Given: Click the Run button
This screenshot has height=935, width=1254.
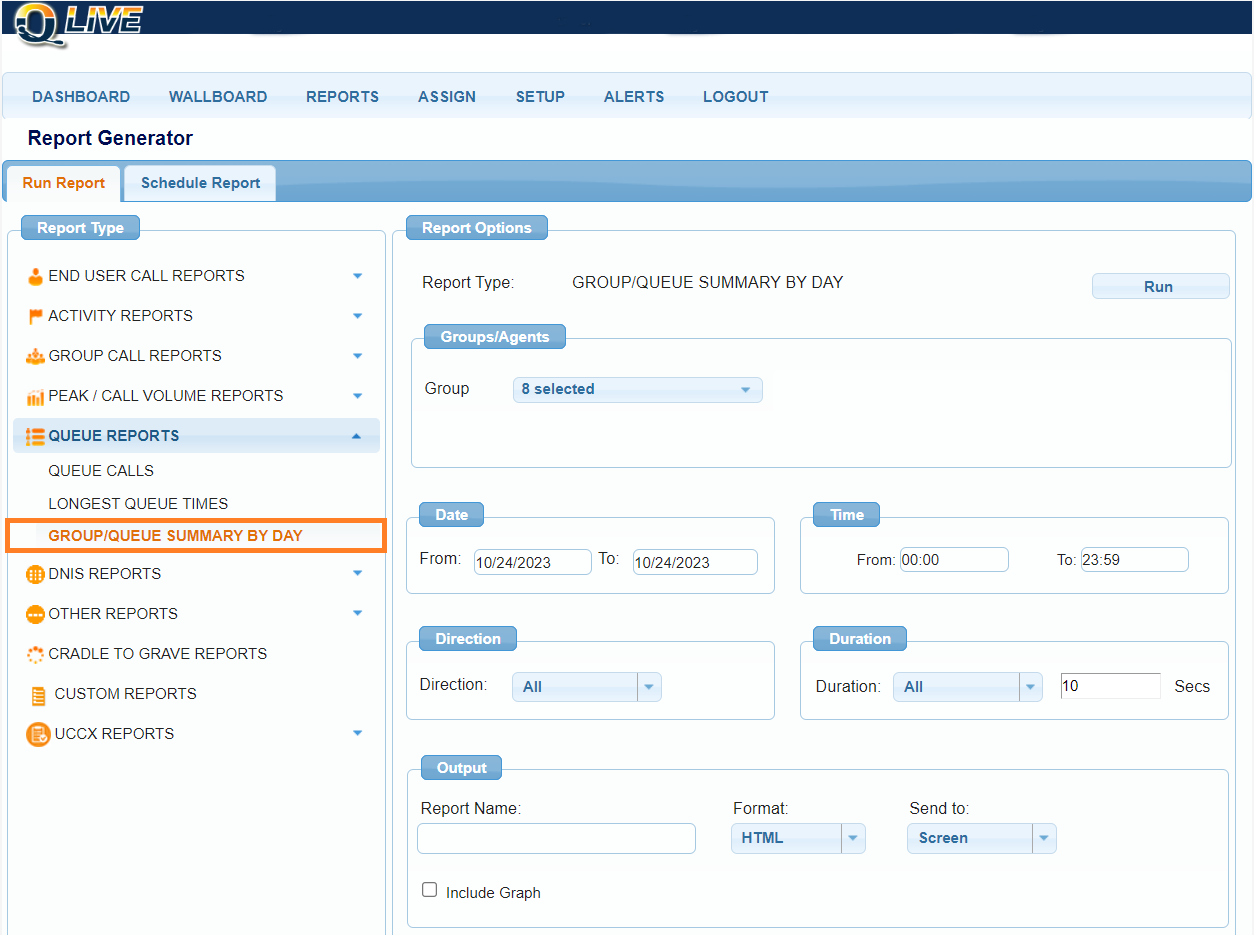Looking at the screenshot, I should 1160,286.
